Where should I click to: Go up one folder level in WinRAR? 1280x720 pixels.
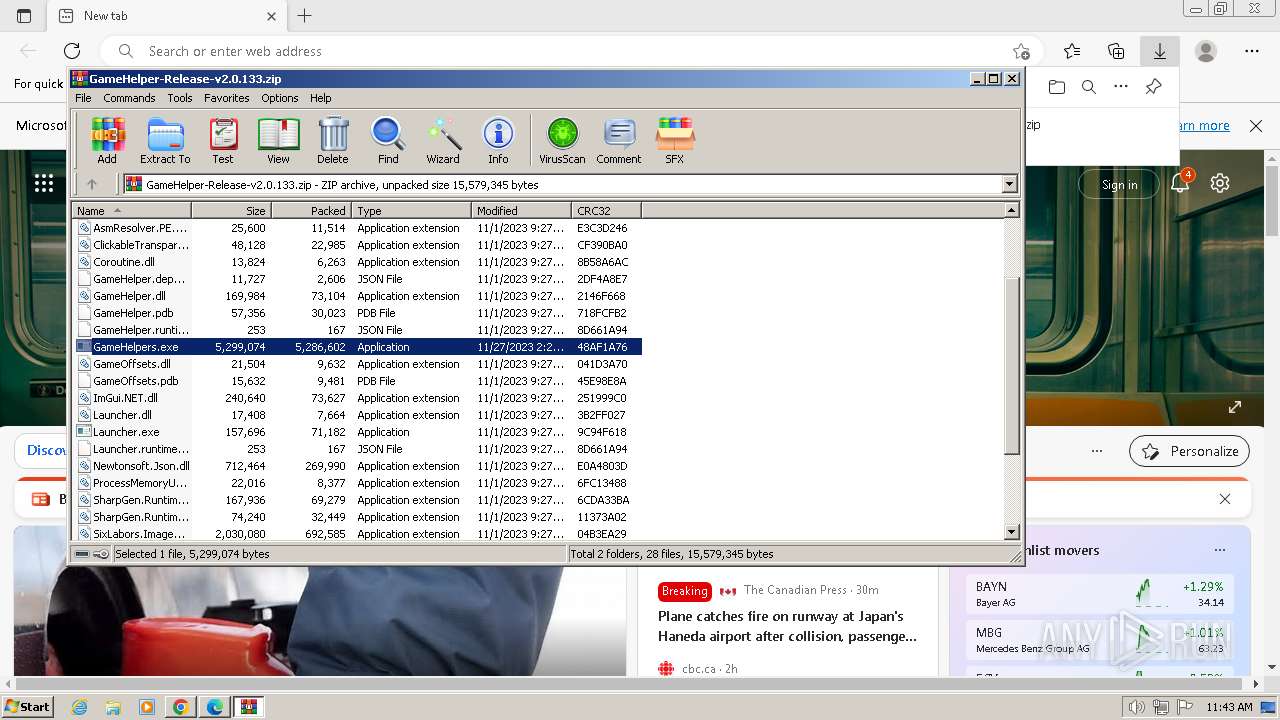point(92,184)
